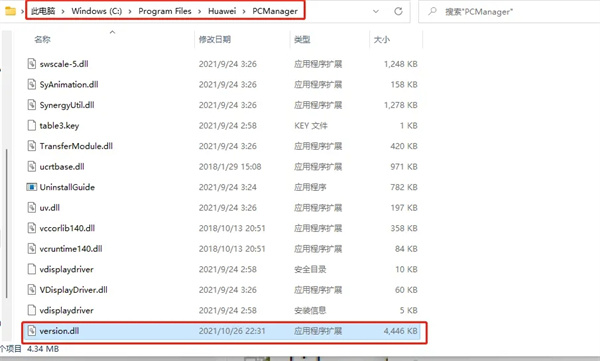Click the folder icon in address bar
The height and width of the screenshot is (361, 600).
point(10,11)
